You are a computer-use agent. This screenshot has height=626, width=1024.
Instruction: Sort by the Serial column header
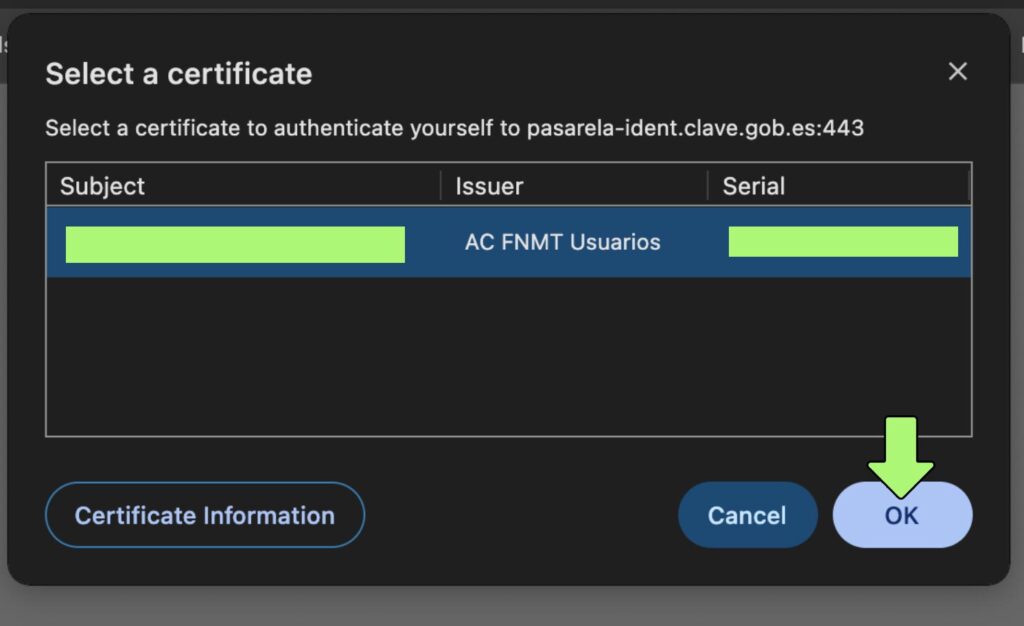[753, 186]
